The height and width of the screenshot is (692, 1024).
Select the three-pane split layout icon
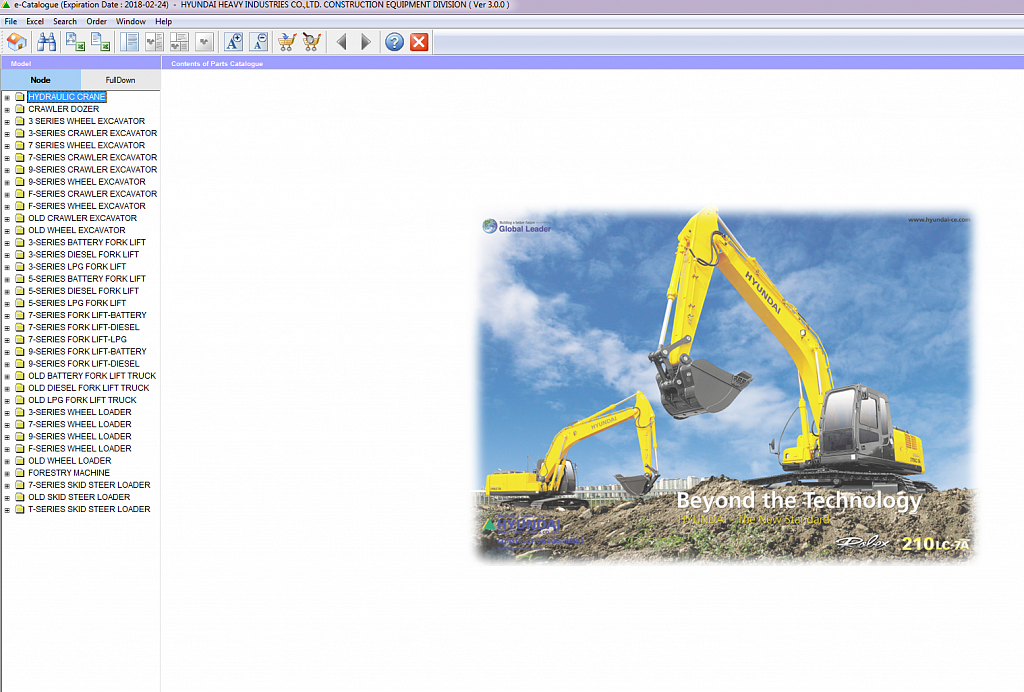(179, 42)
